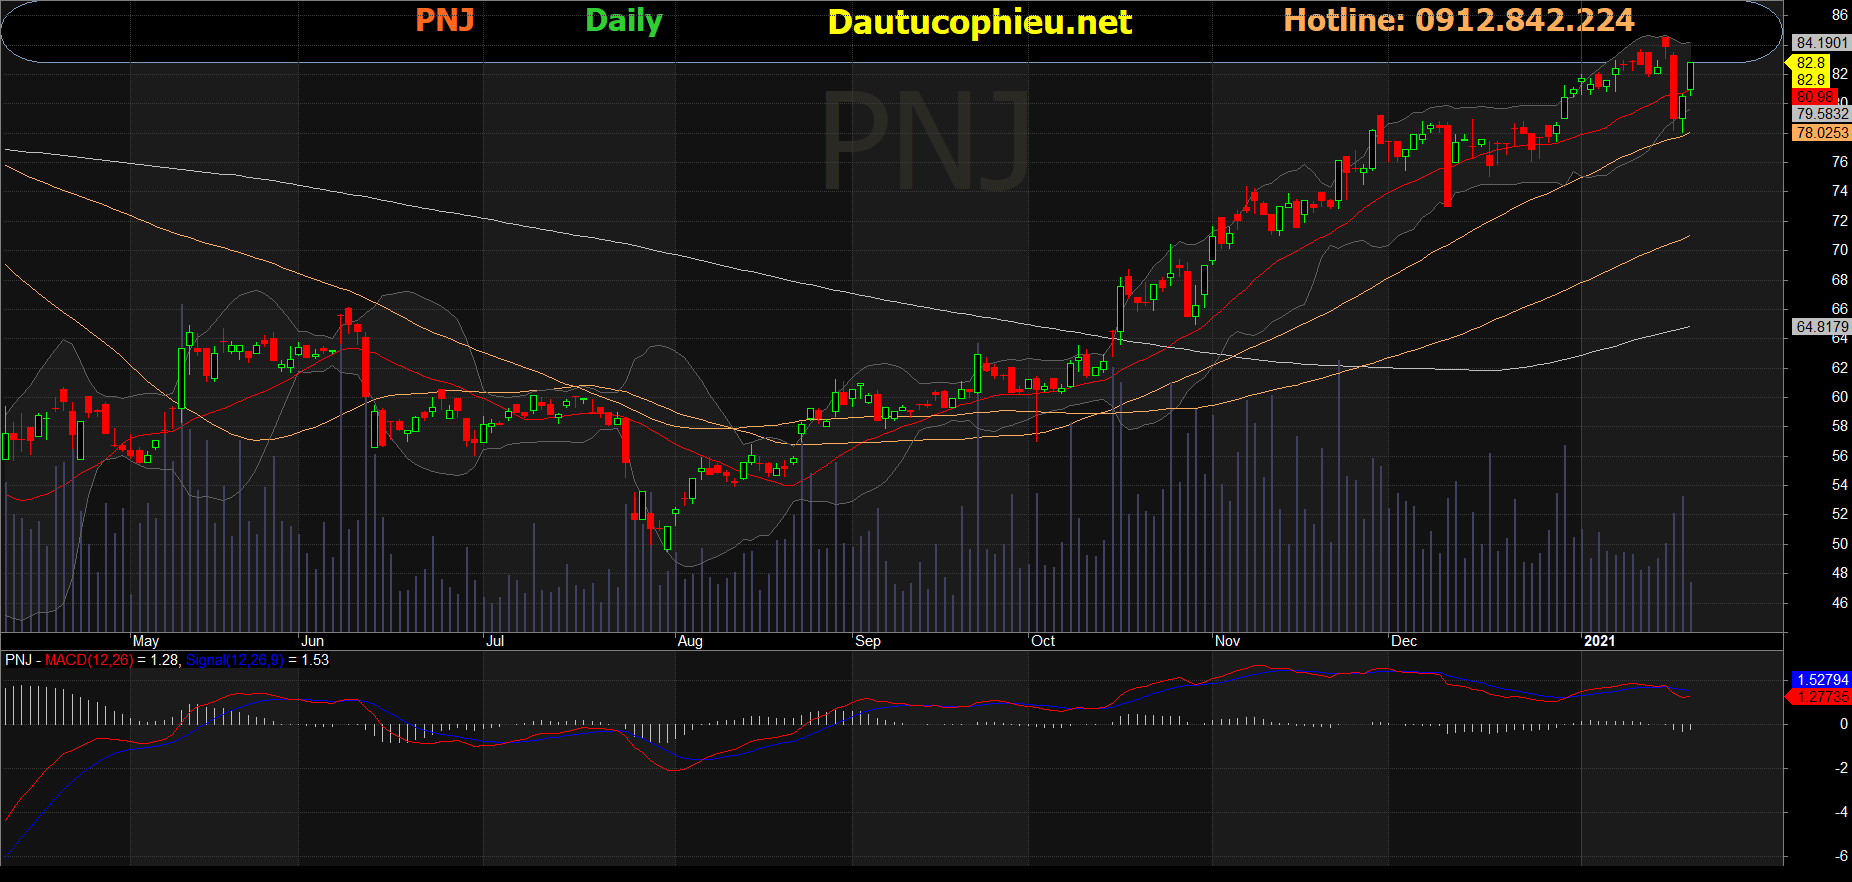1852x882 pixels.
Task: Select the red 1.27735 MACD value tag
Action: [x=1822, y=697]
